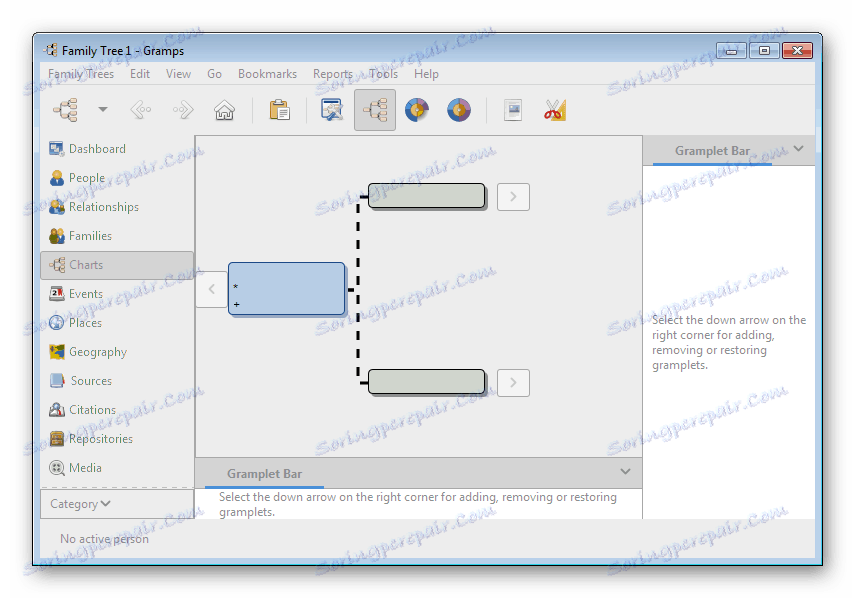The width and height of the screenshot is (855, 598).
Task: Click the right arrow beside the upper ancestor box
Action: click(513, 196)
